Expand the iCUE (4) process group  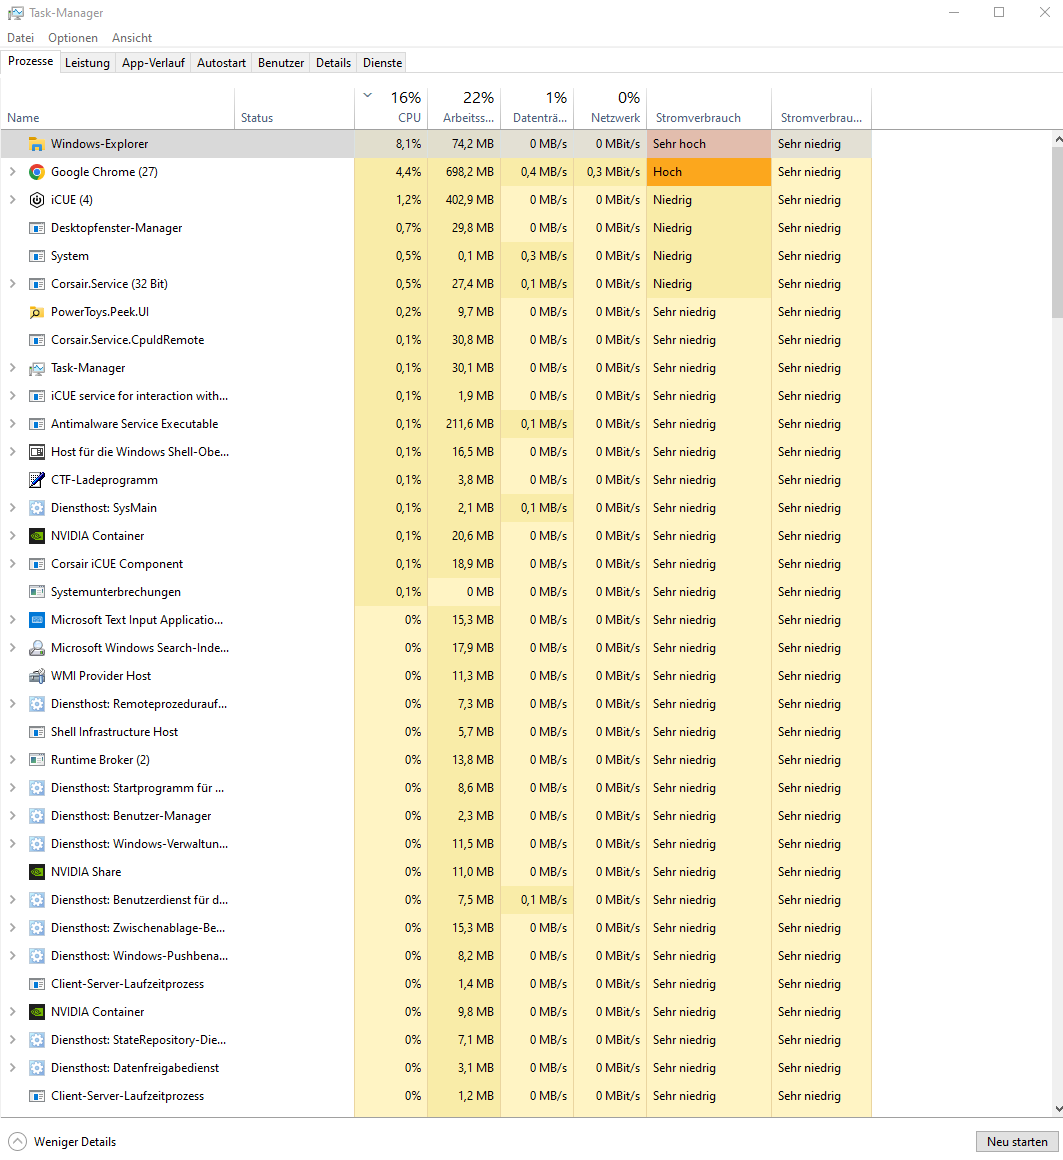(x=13, y=200)
